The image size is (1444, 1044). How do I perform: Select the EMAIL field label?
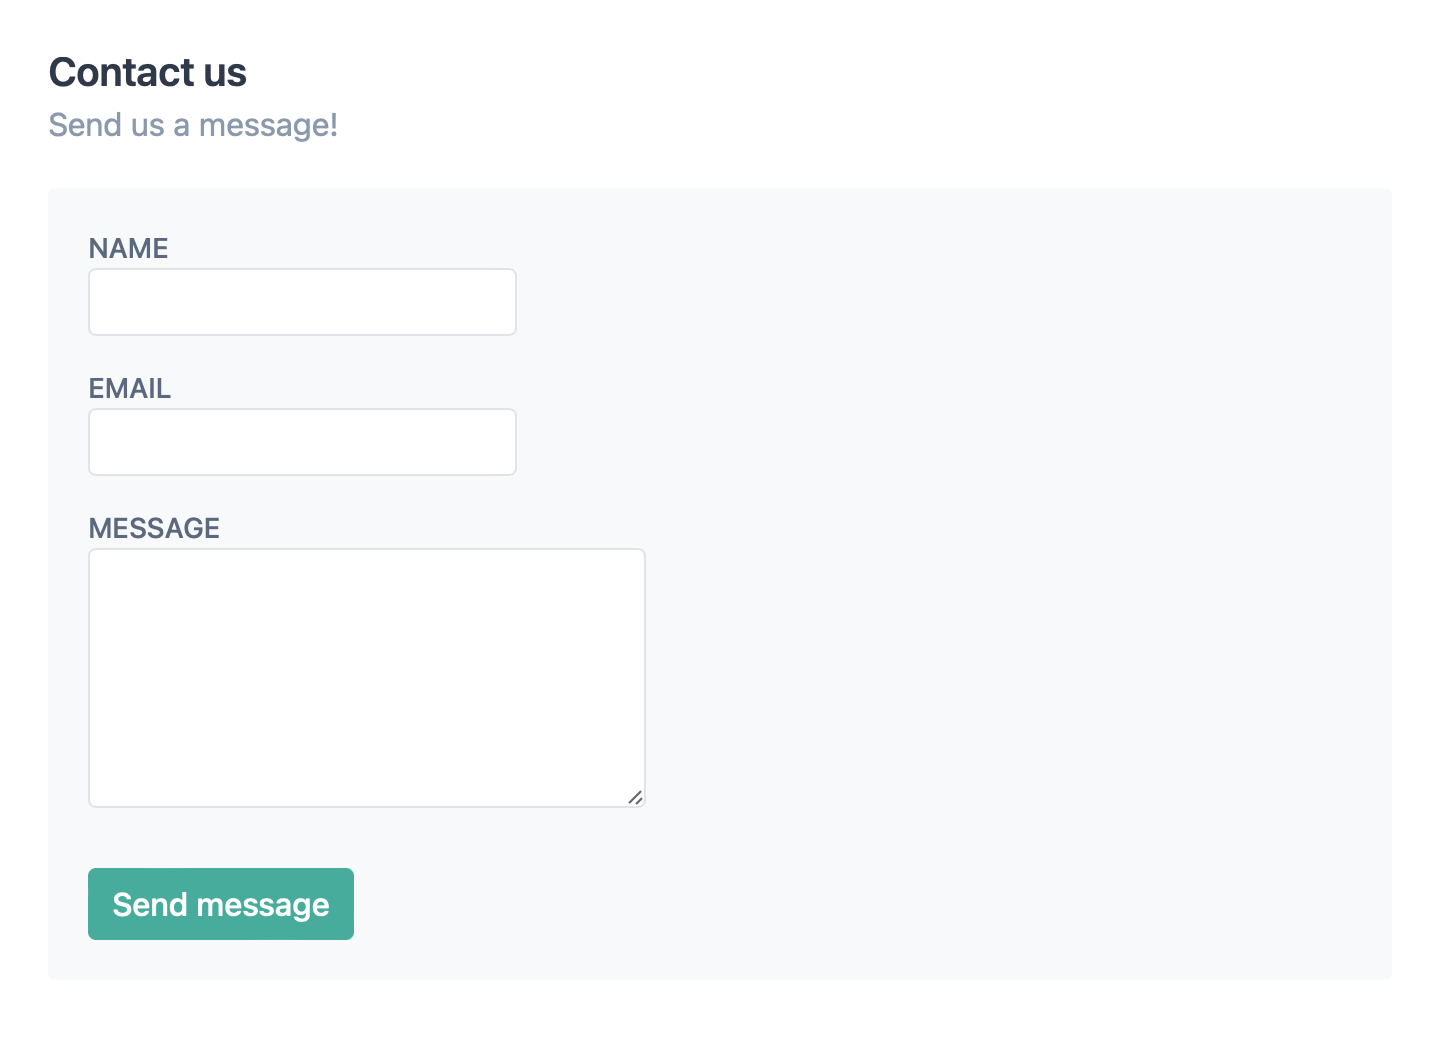(x=129, y=388)
